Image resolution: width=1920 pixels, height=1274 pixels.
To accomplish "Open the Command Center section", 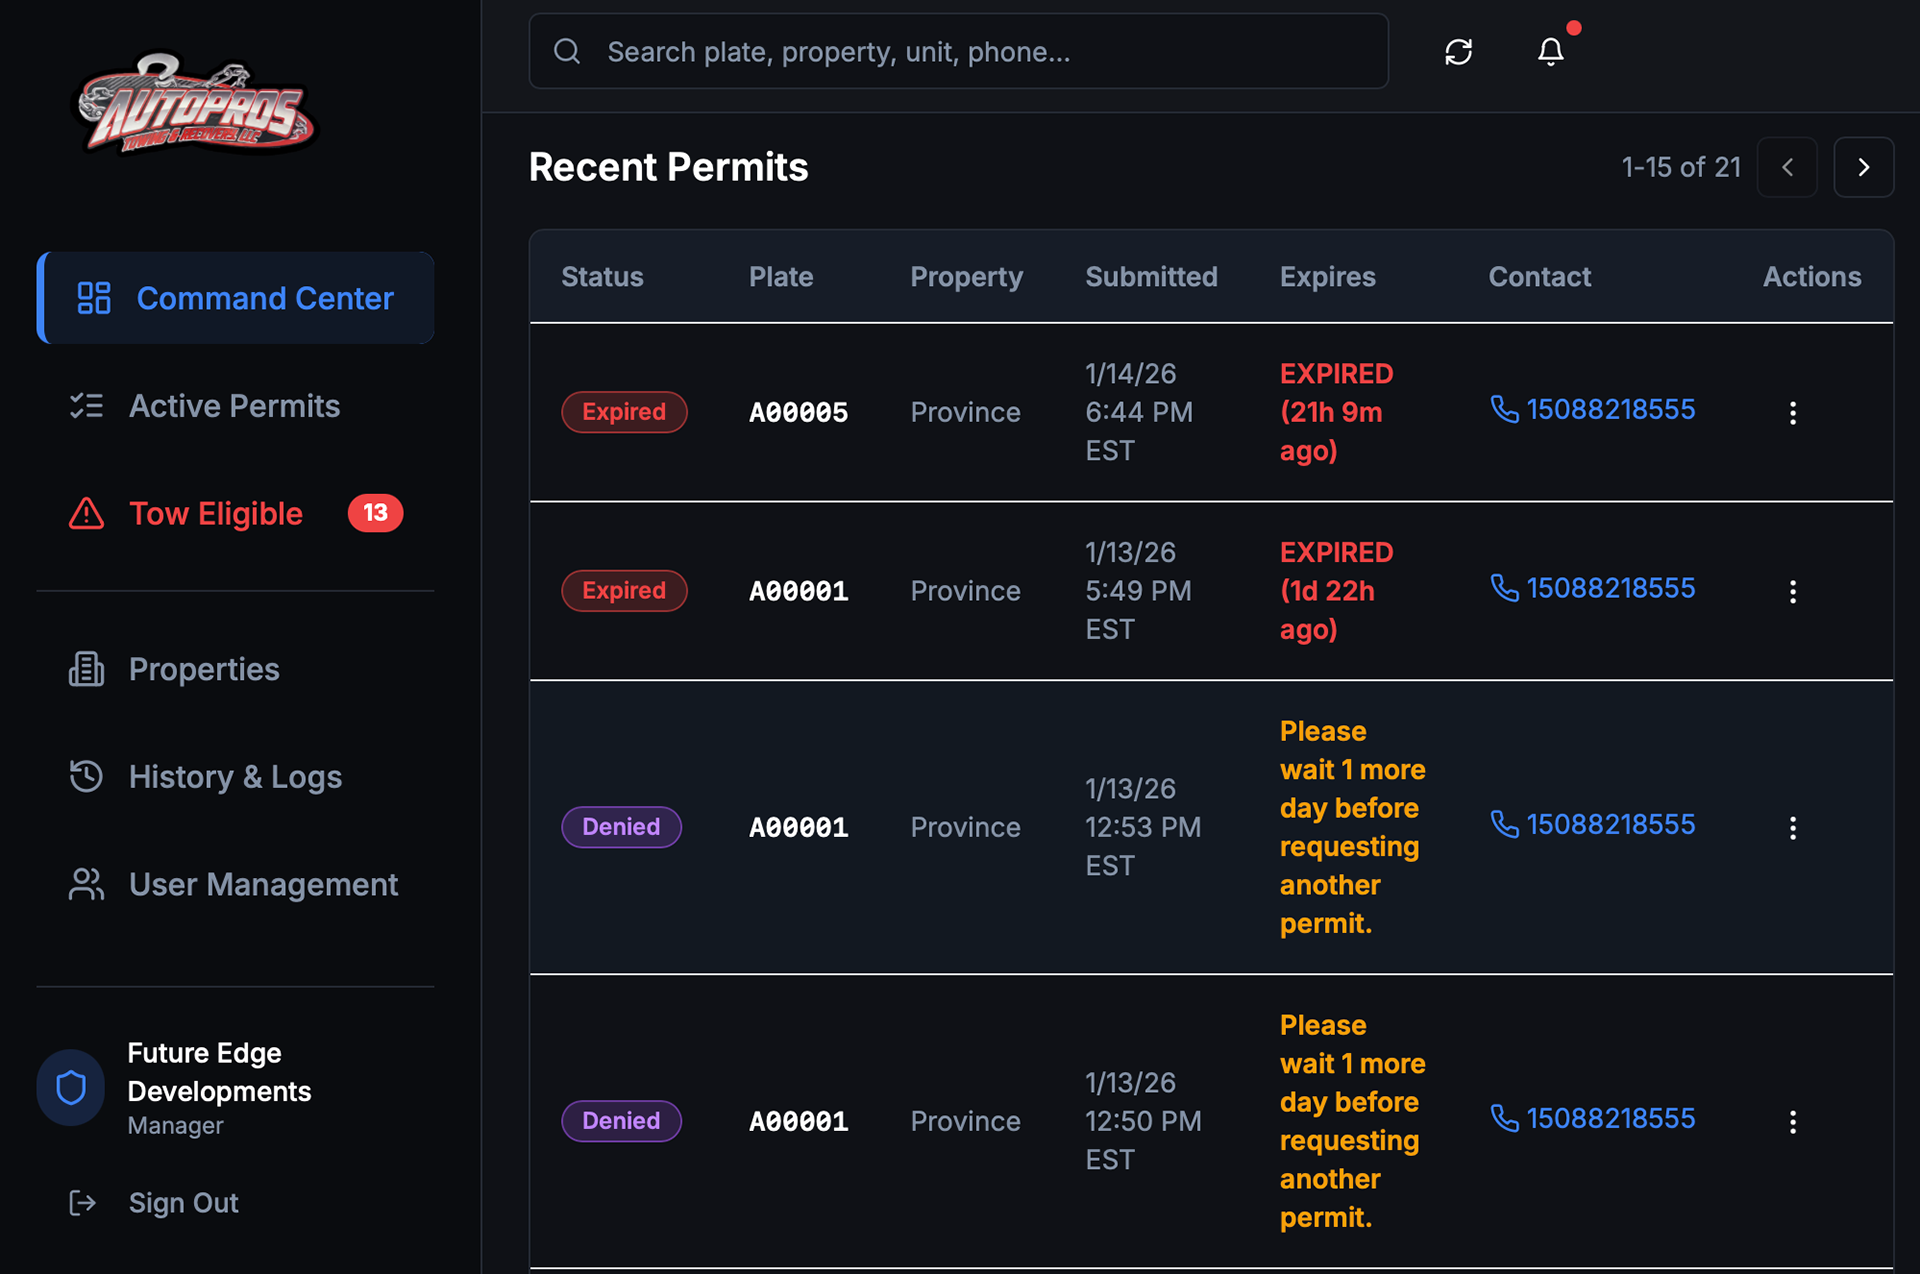I will tap(236, 298).
